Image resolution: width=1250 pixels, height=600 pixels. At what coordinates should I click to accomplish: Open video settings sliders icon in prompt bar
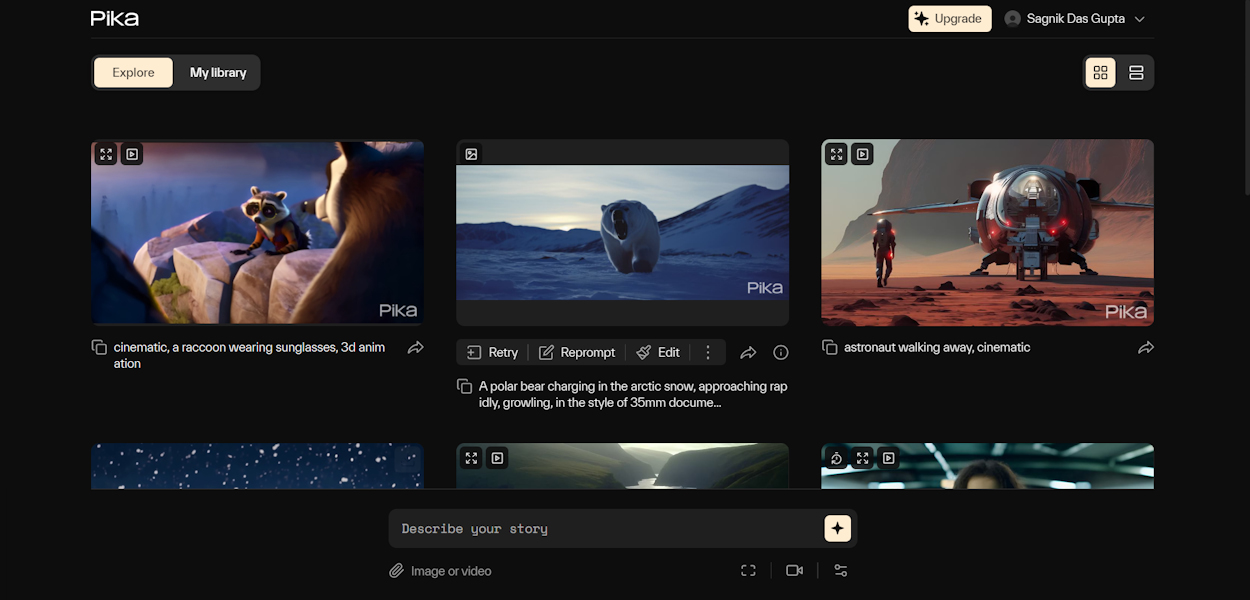click(x=840, y=570)
